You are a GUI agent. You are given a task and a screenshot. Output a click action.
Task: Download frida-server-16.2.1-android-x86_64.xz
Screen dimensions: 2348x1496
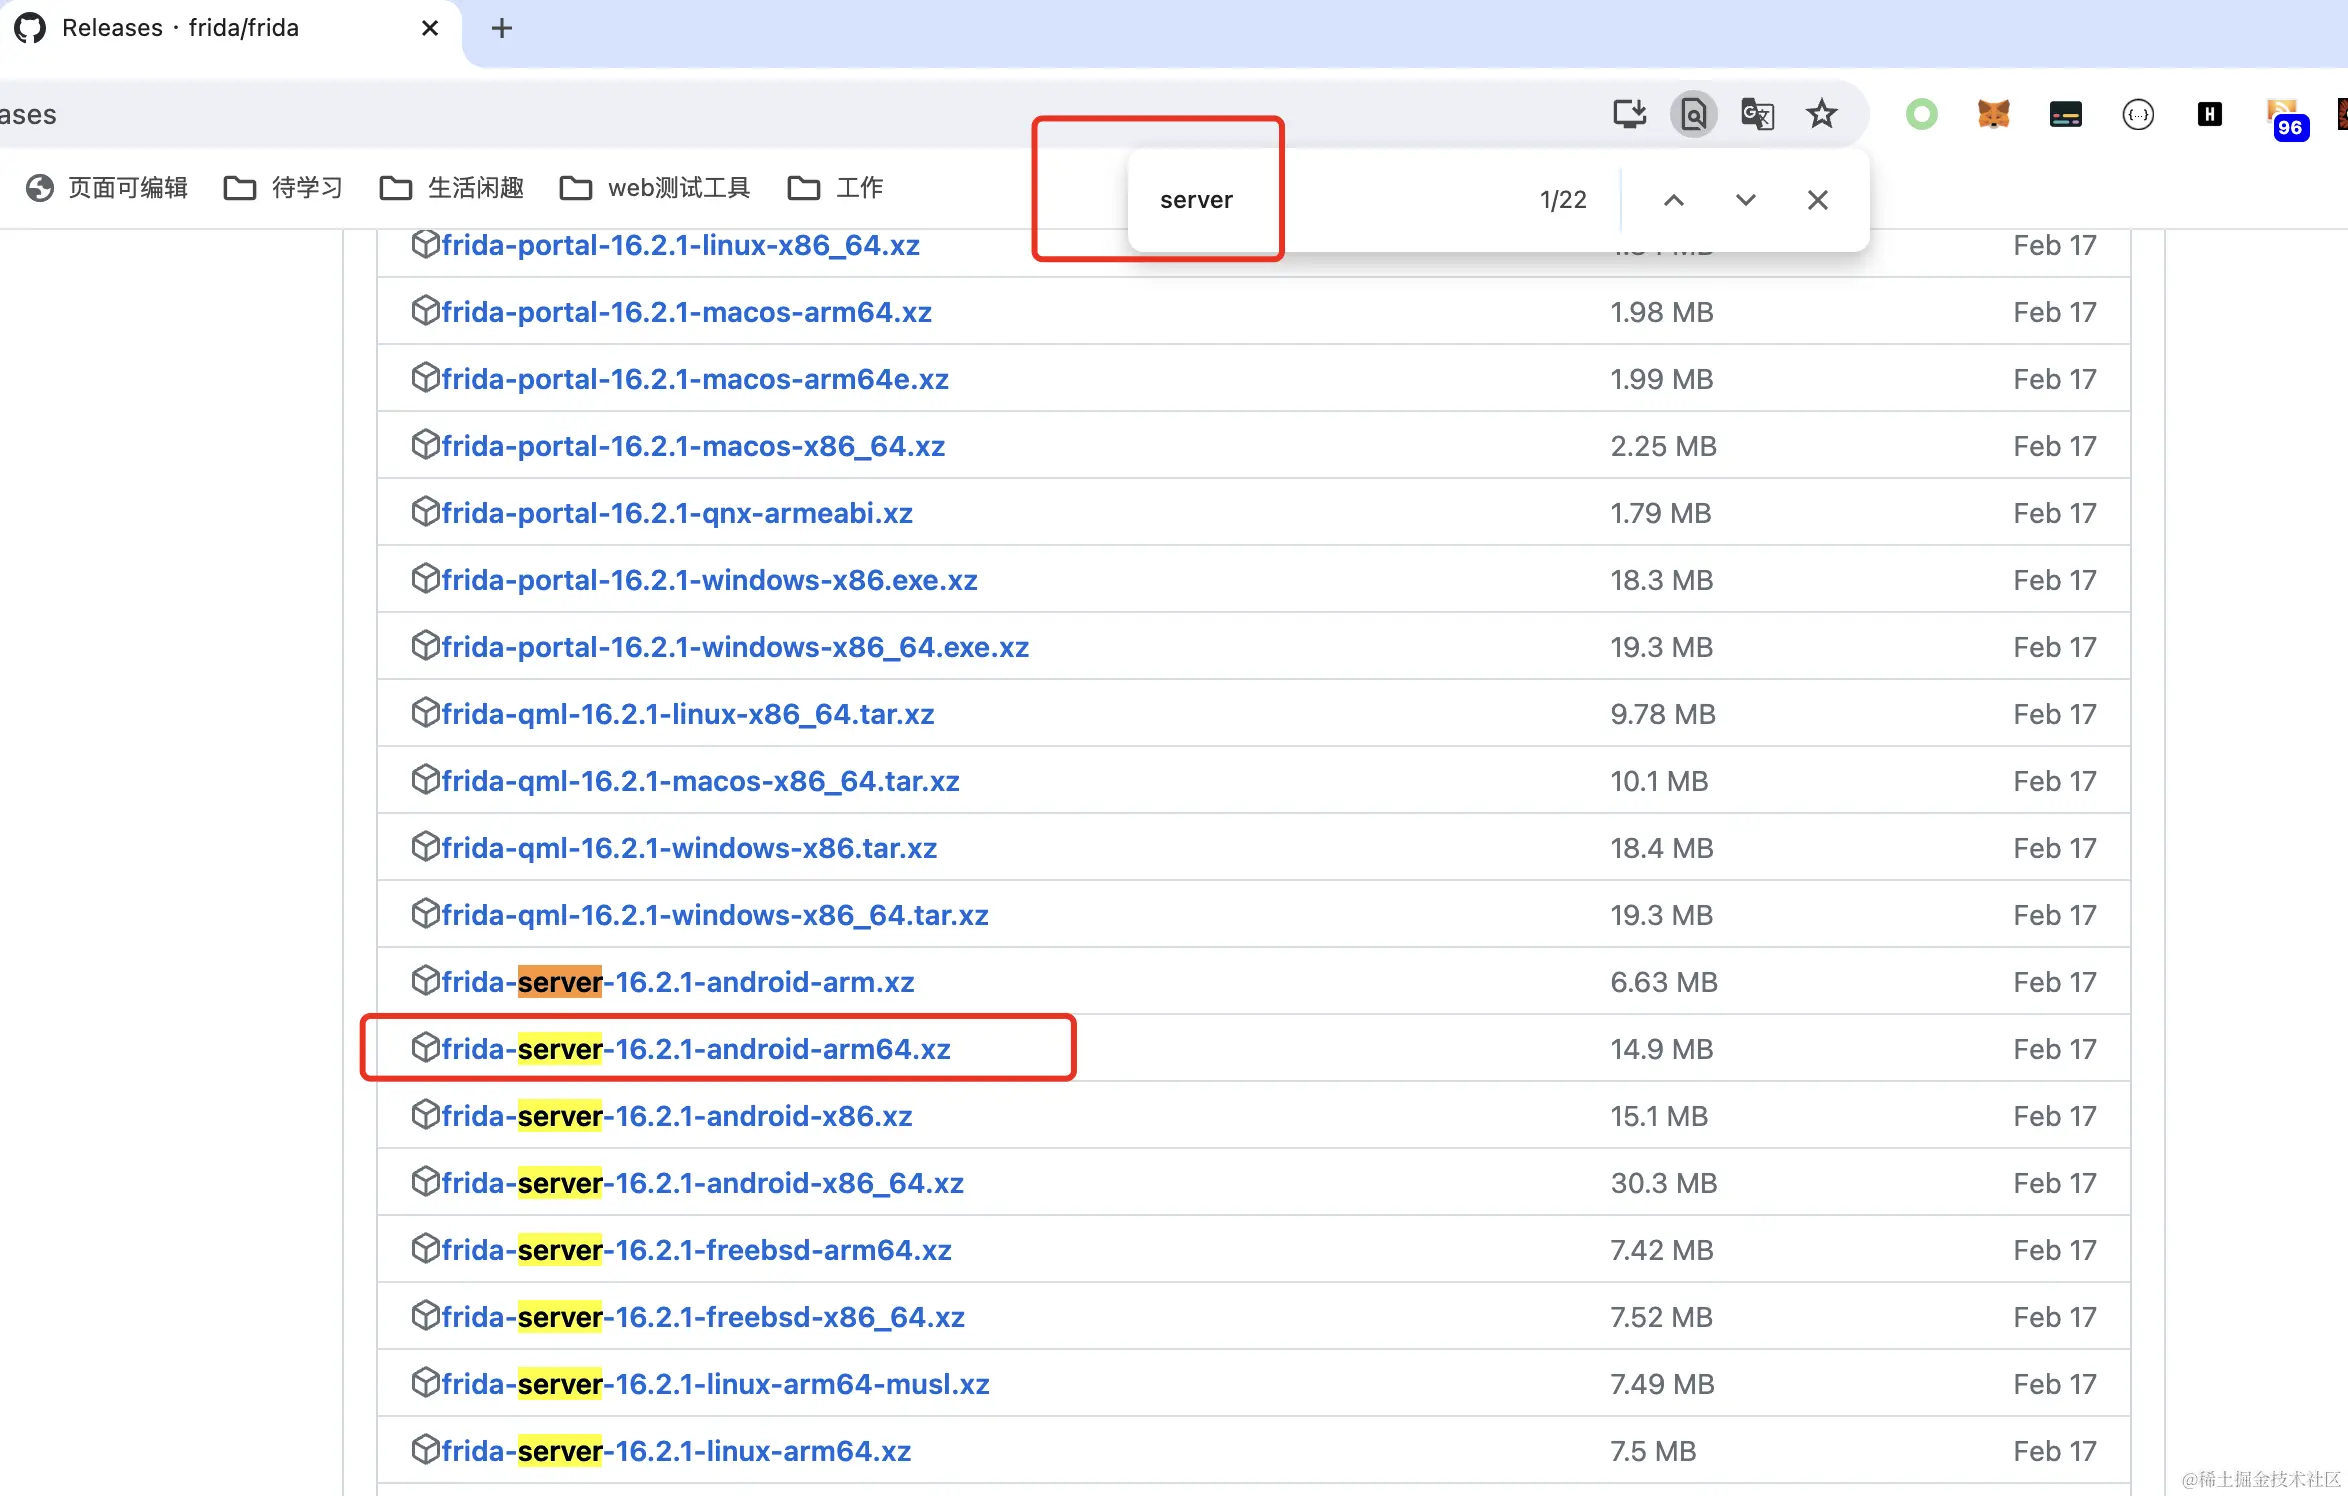[702, 1183]
